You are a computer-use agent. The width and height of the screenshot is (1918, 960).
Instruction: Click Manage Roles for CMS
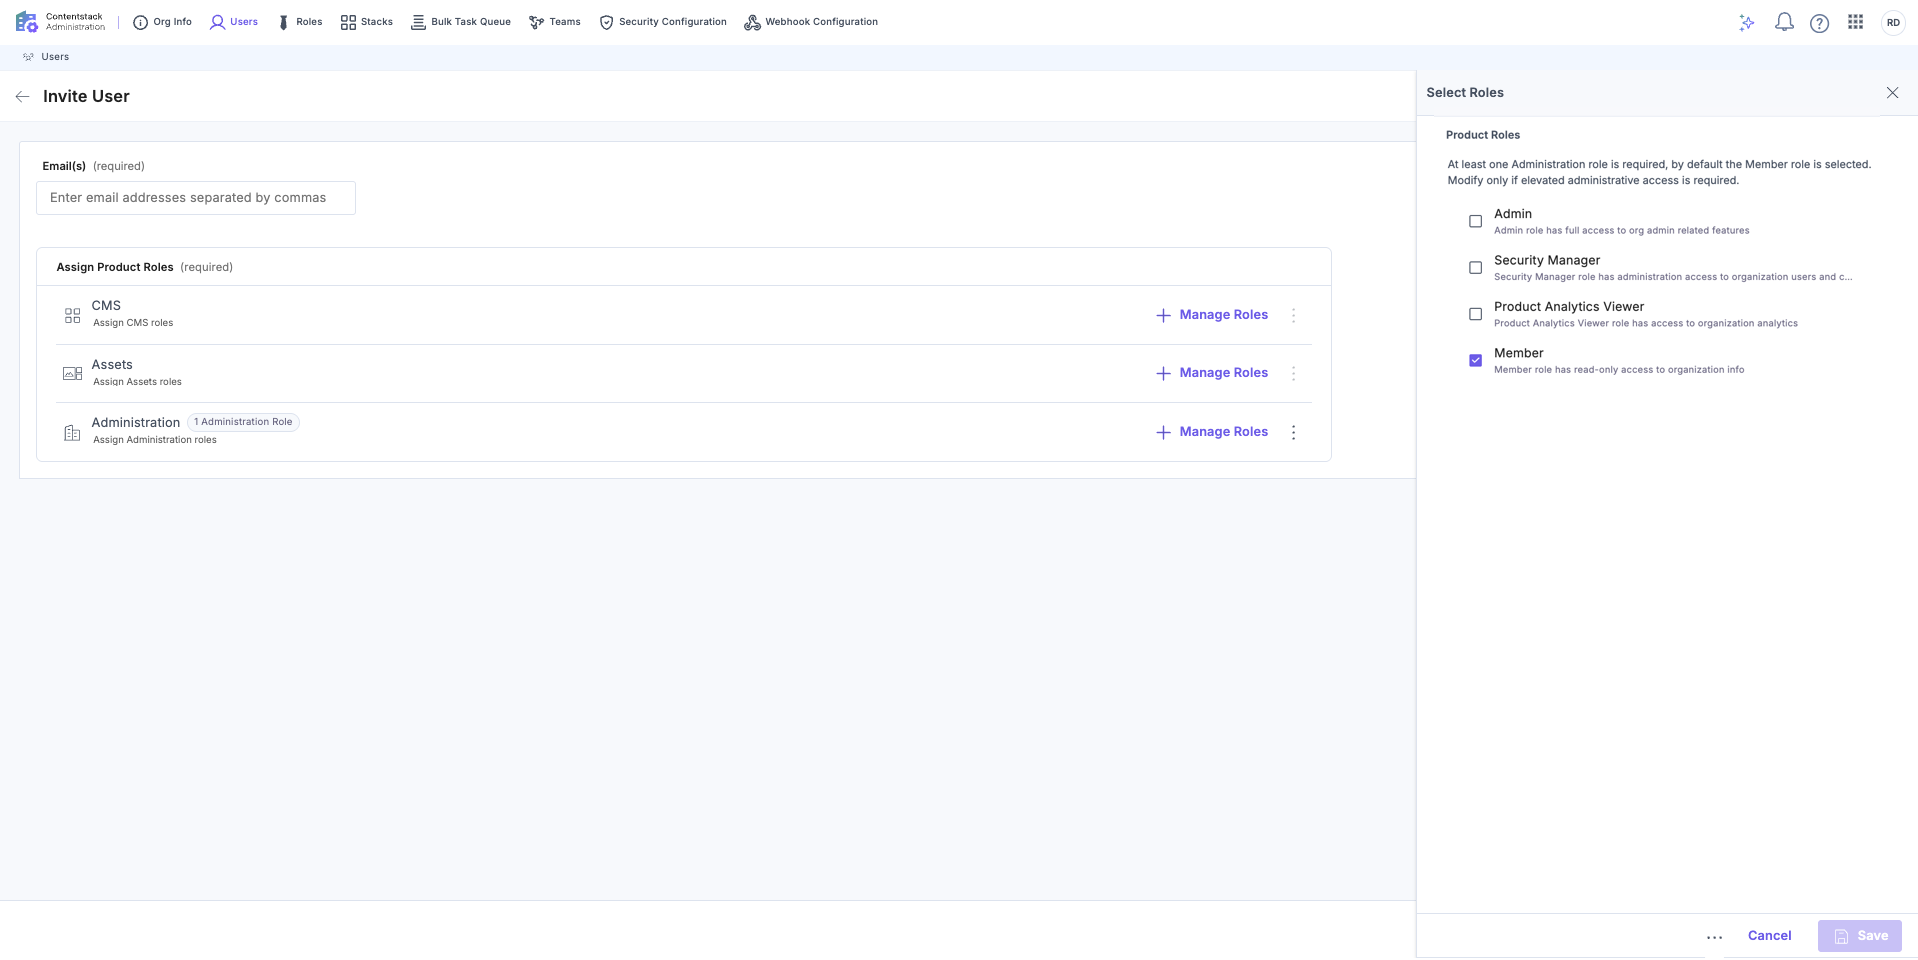[x=1212, y=315]
